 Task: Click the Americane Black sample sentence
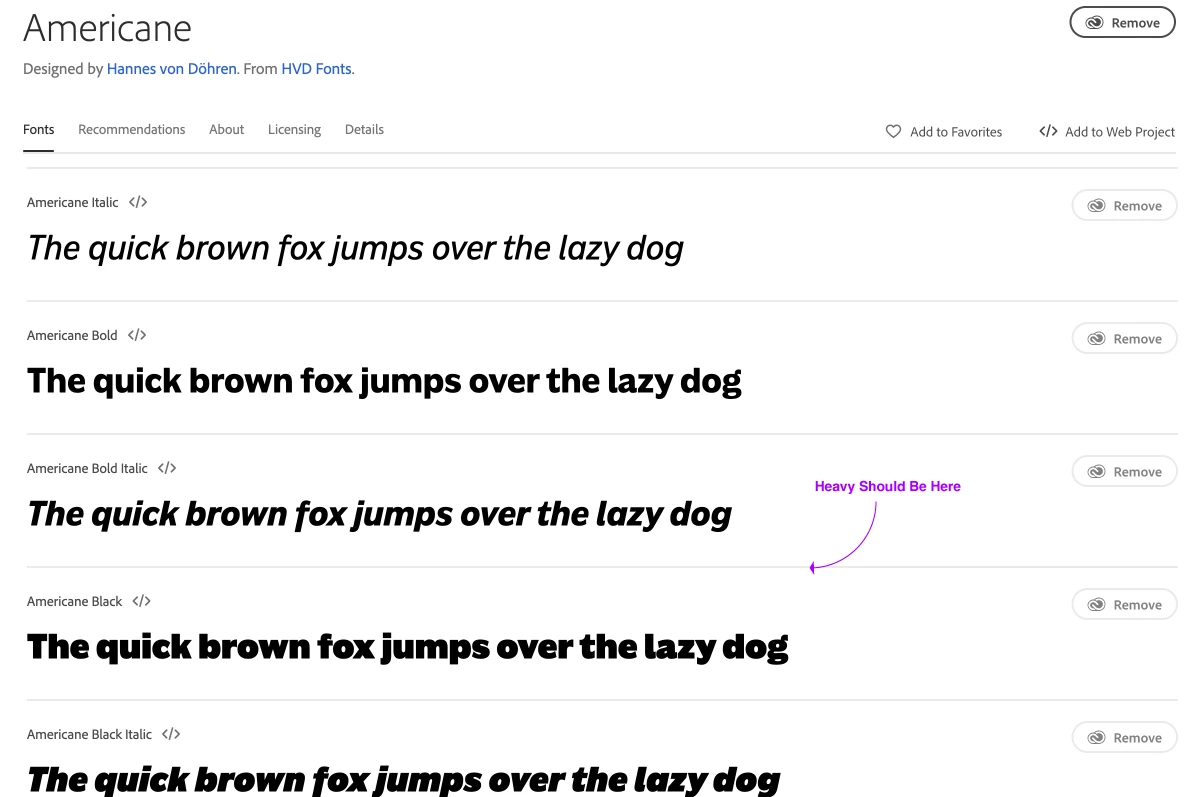click(x=408, y=648)
